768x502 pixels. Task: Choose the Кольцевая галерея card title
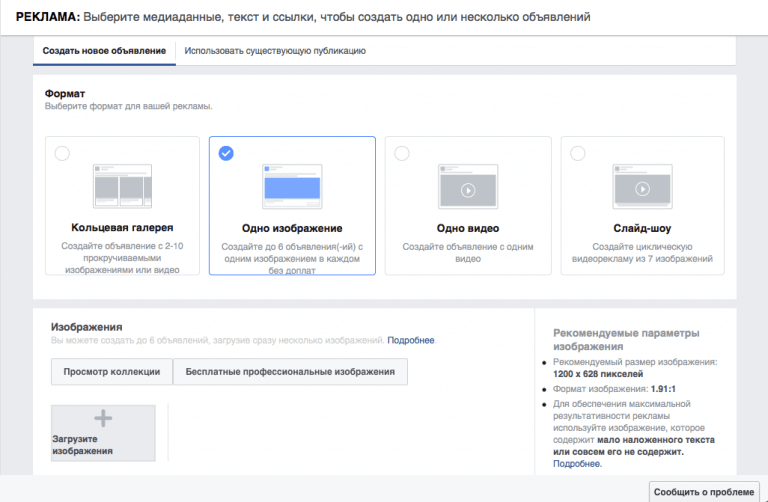(122, 228)
